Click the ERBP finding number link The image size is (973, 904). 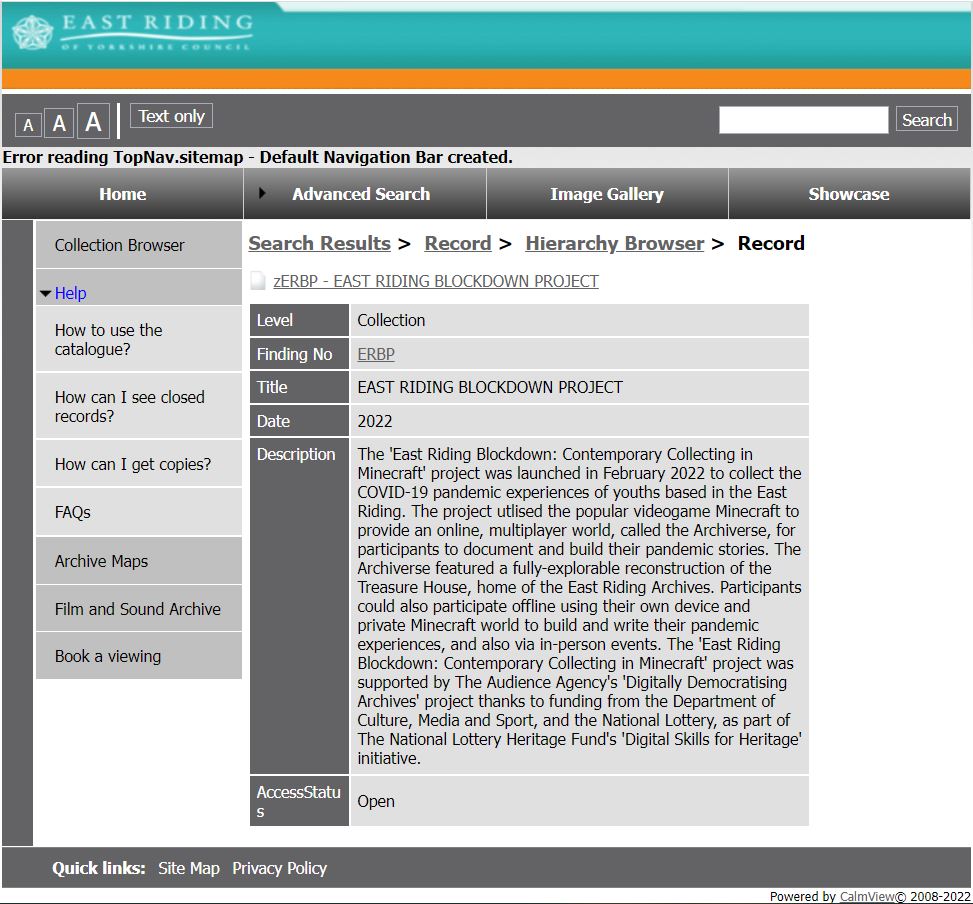376,354
